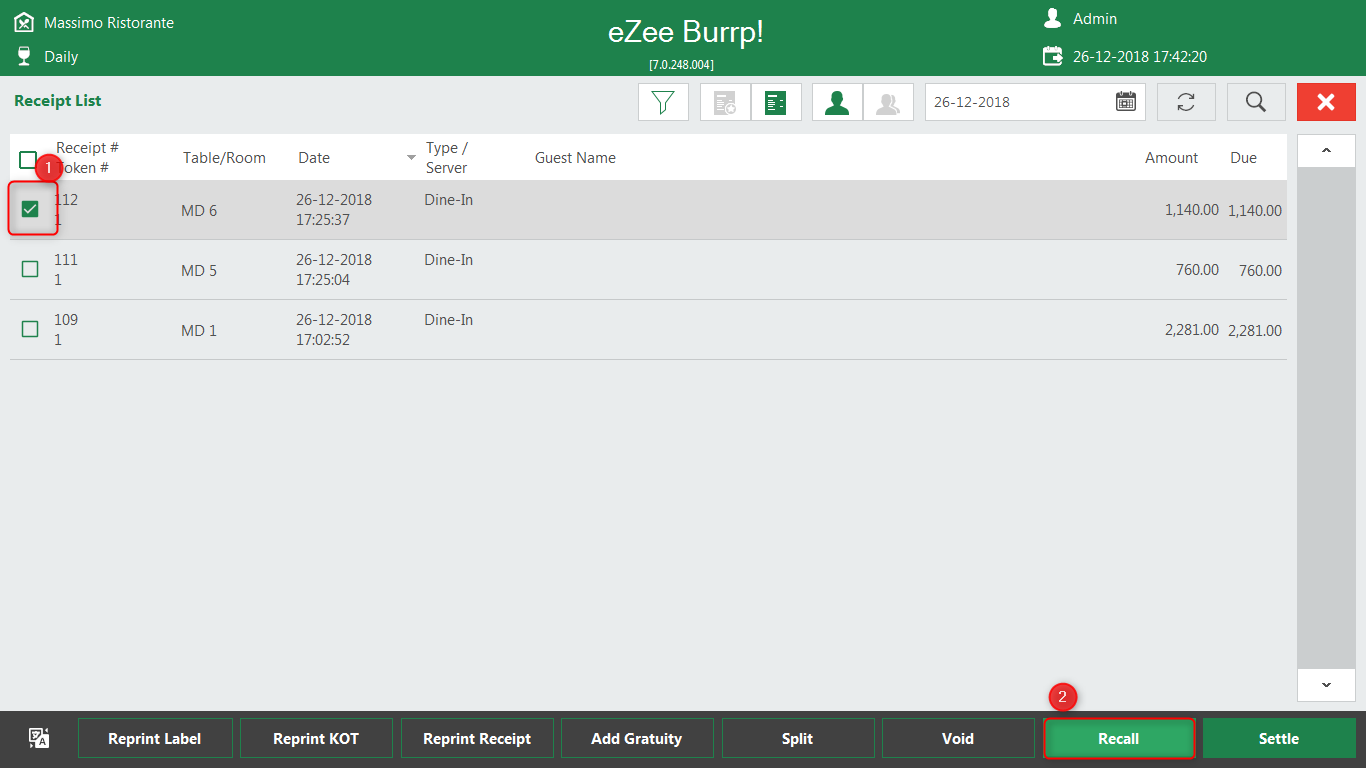The width and height of the screenshot is (1366, 768).
Task: Click the grayed receipt cancel icon
Action: [x=725, y=102]
